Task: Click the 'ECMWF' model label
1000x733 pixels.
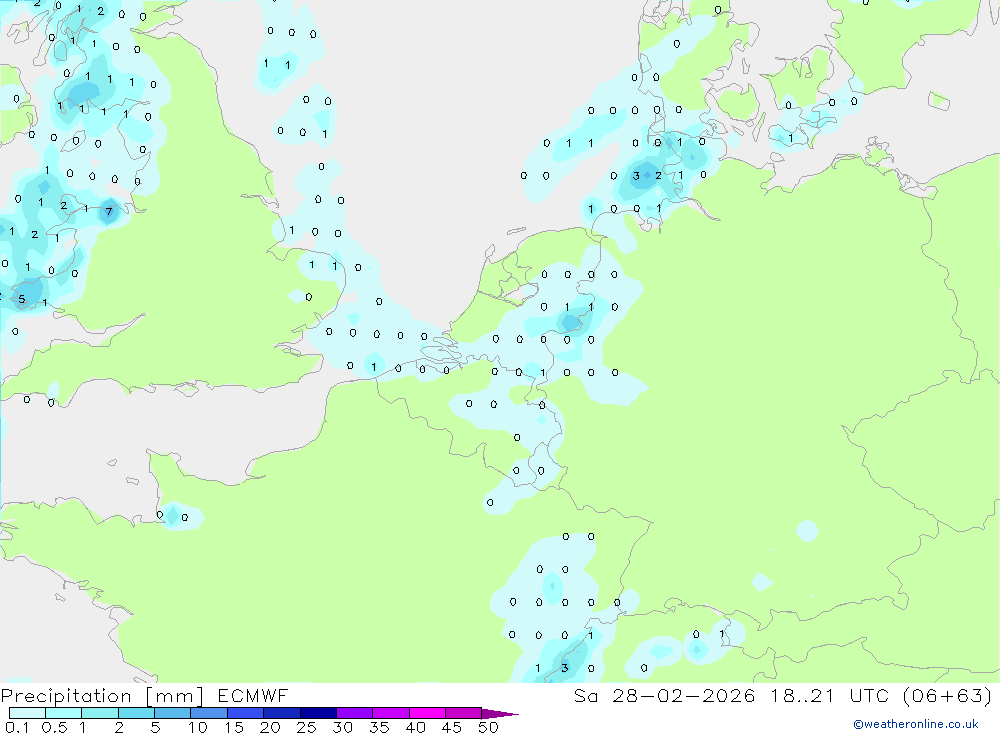Action: (253, 695)
